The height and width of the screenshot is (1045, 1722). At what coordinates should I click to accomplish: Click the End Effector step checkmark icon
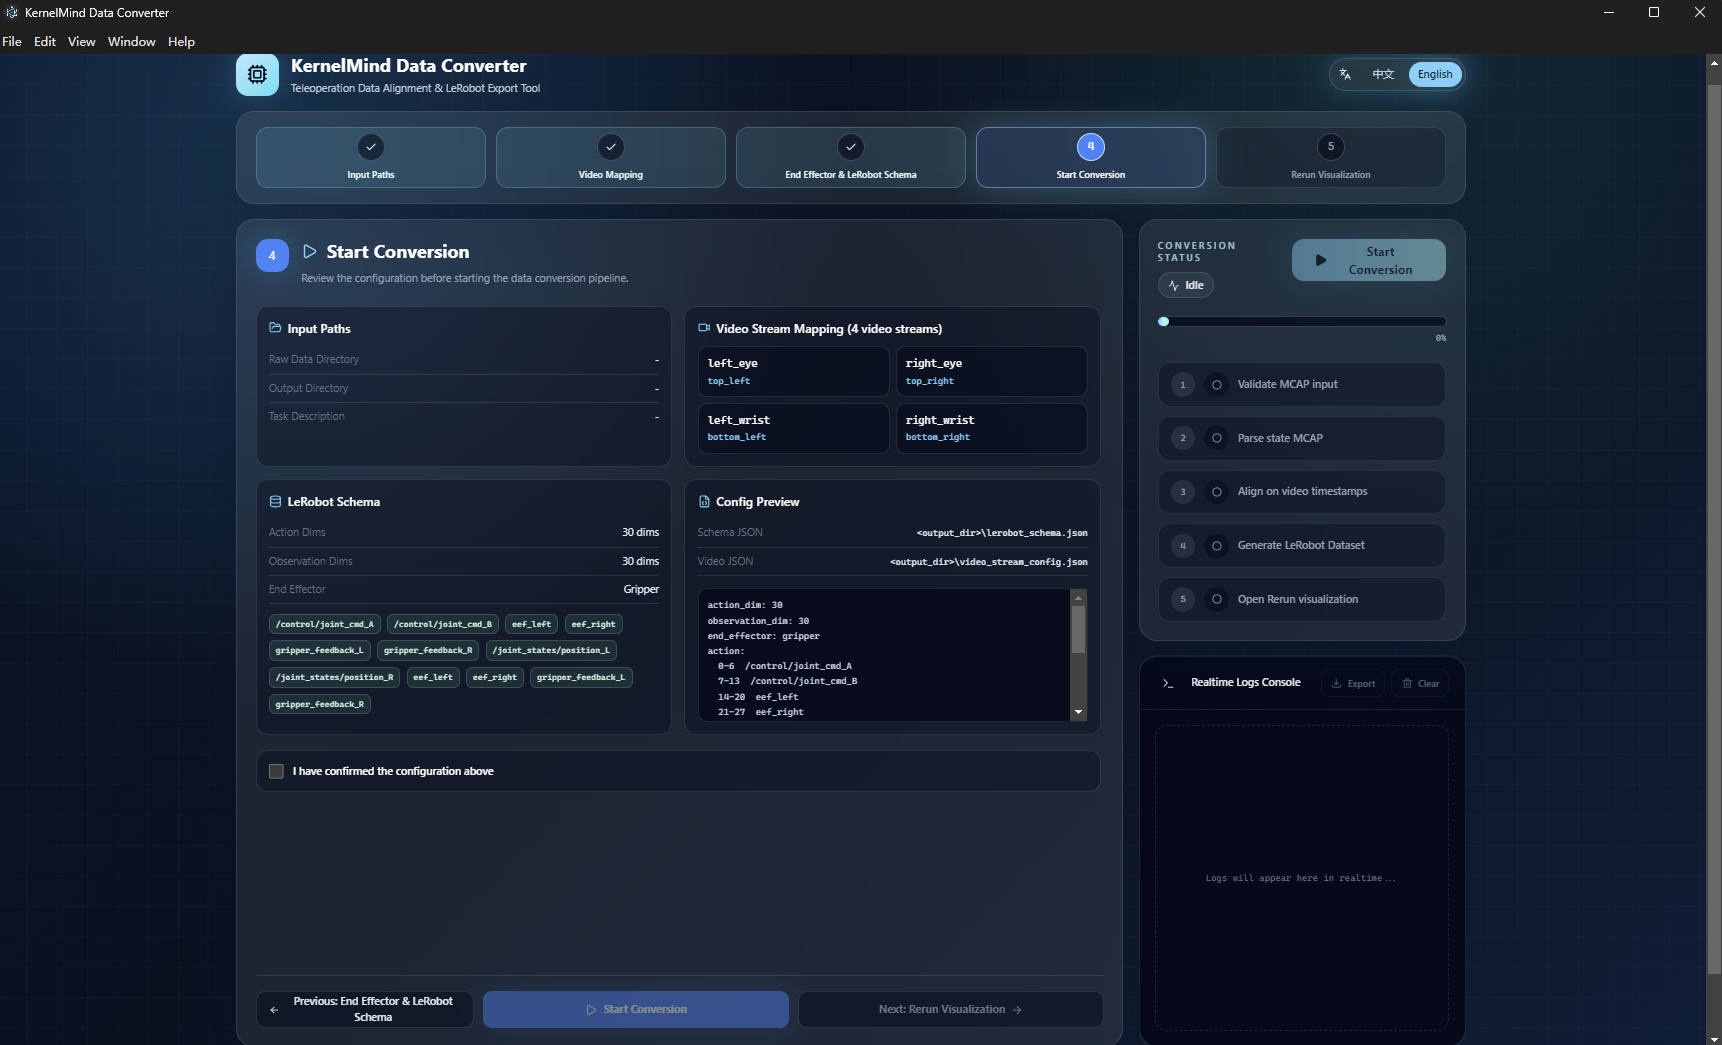click(x=851, y=147)
